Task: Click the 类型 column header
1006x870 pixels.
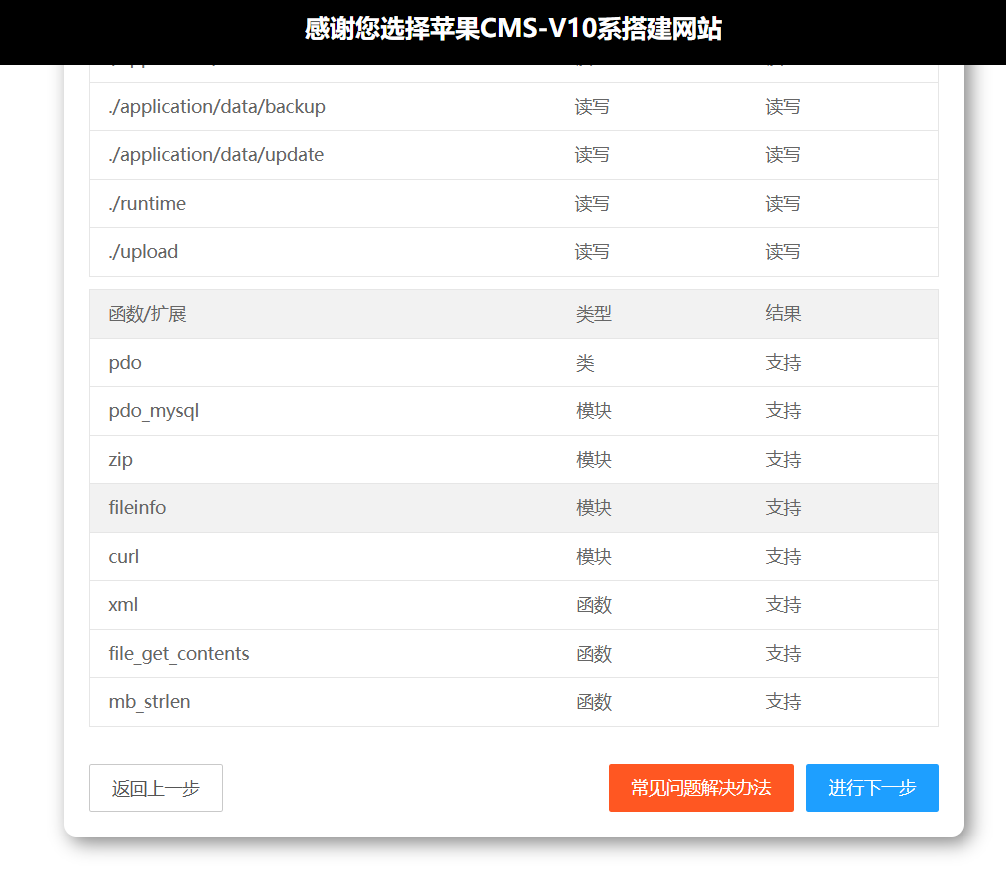Action: pyautogui.click(x=593, y=314)
